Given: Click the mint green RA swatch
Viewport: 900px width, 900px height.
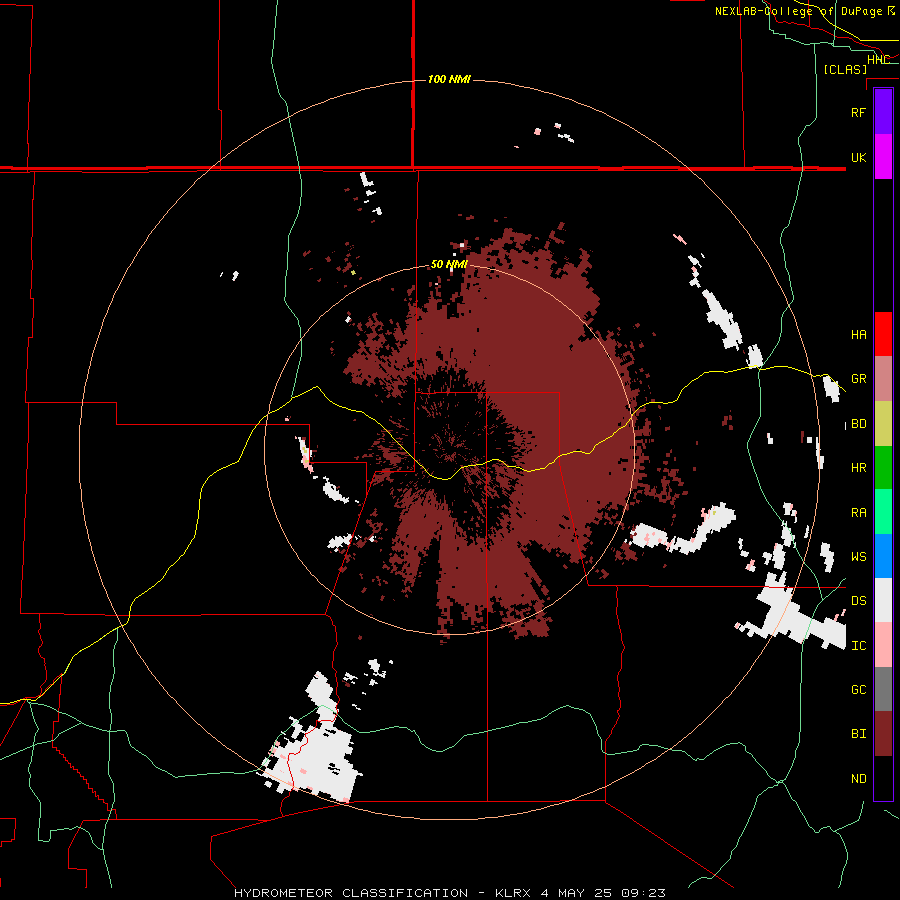Looking at the screenshot, I should [883, 512].
